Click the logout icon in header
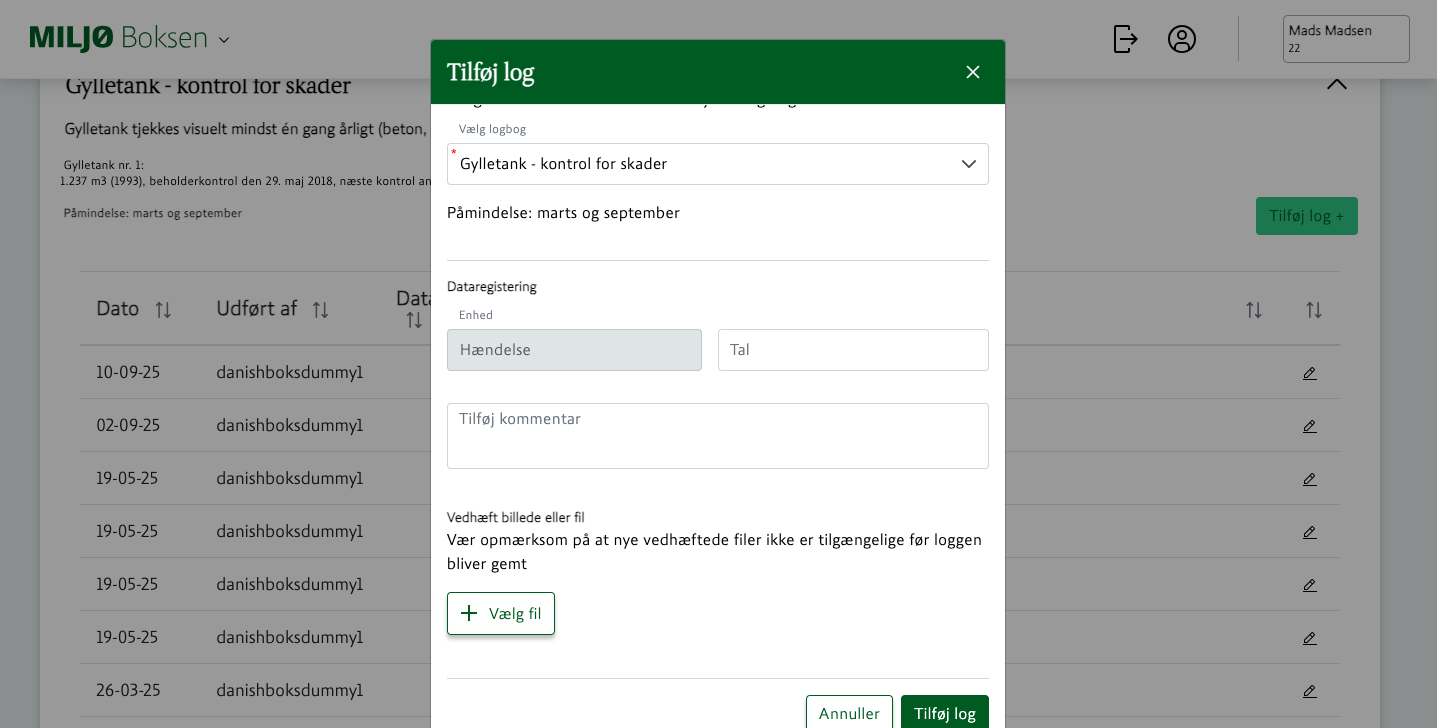The width and height of the screenshot is (1437, 728). tap(1125, 39)
